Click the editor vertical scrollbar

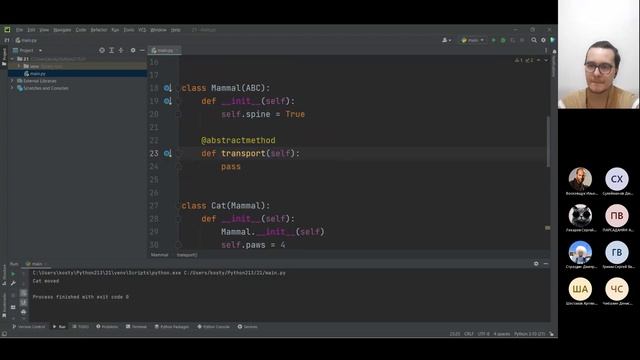(x=548, y=141)
